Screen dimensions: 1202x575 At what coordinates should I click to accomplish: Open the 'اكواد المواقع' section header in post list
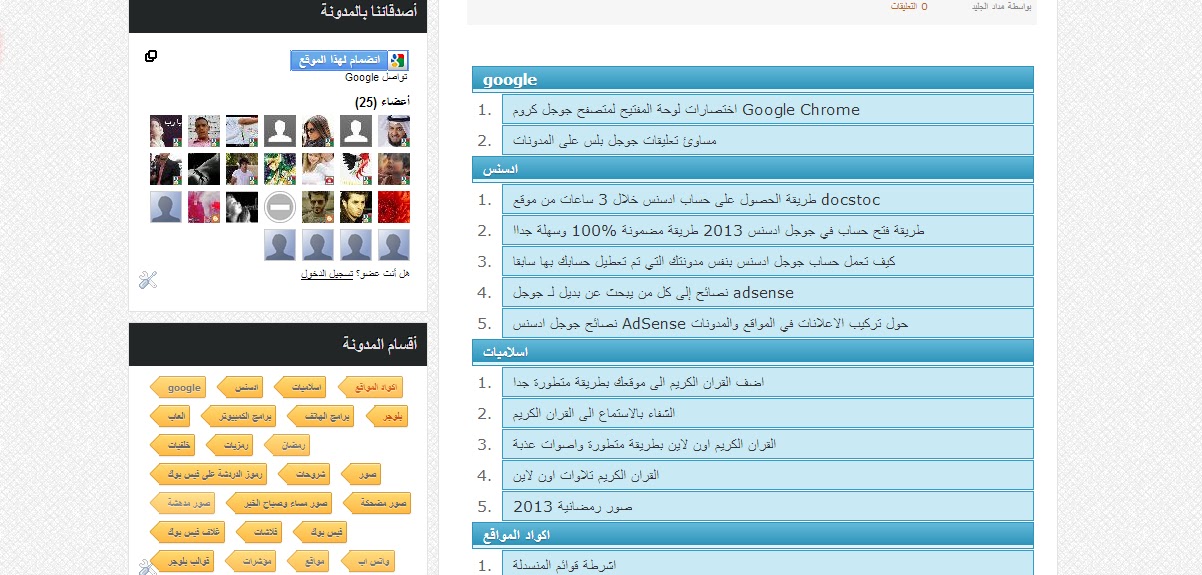[x=753, y=535]
